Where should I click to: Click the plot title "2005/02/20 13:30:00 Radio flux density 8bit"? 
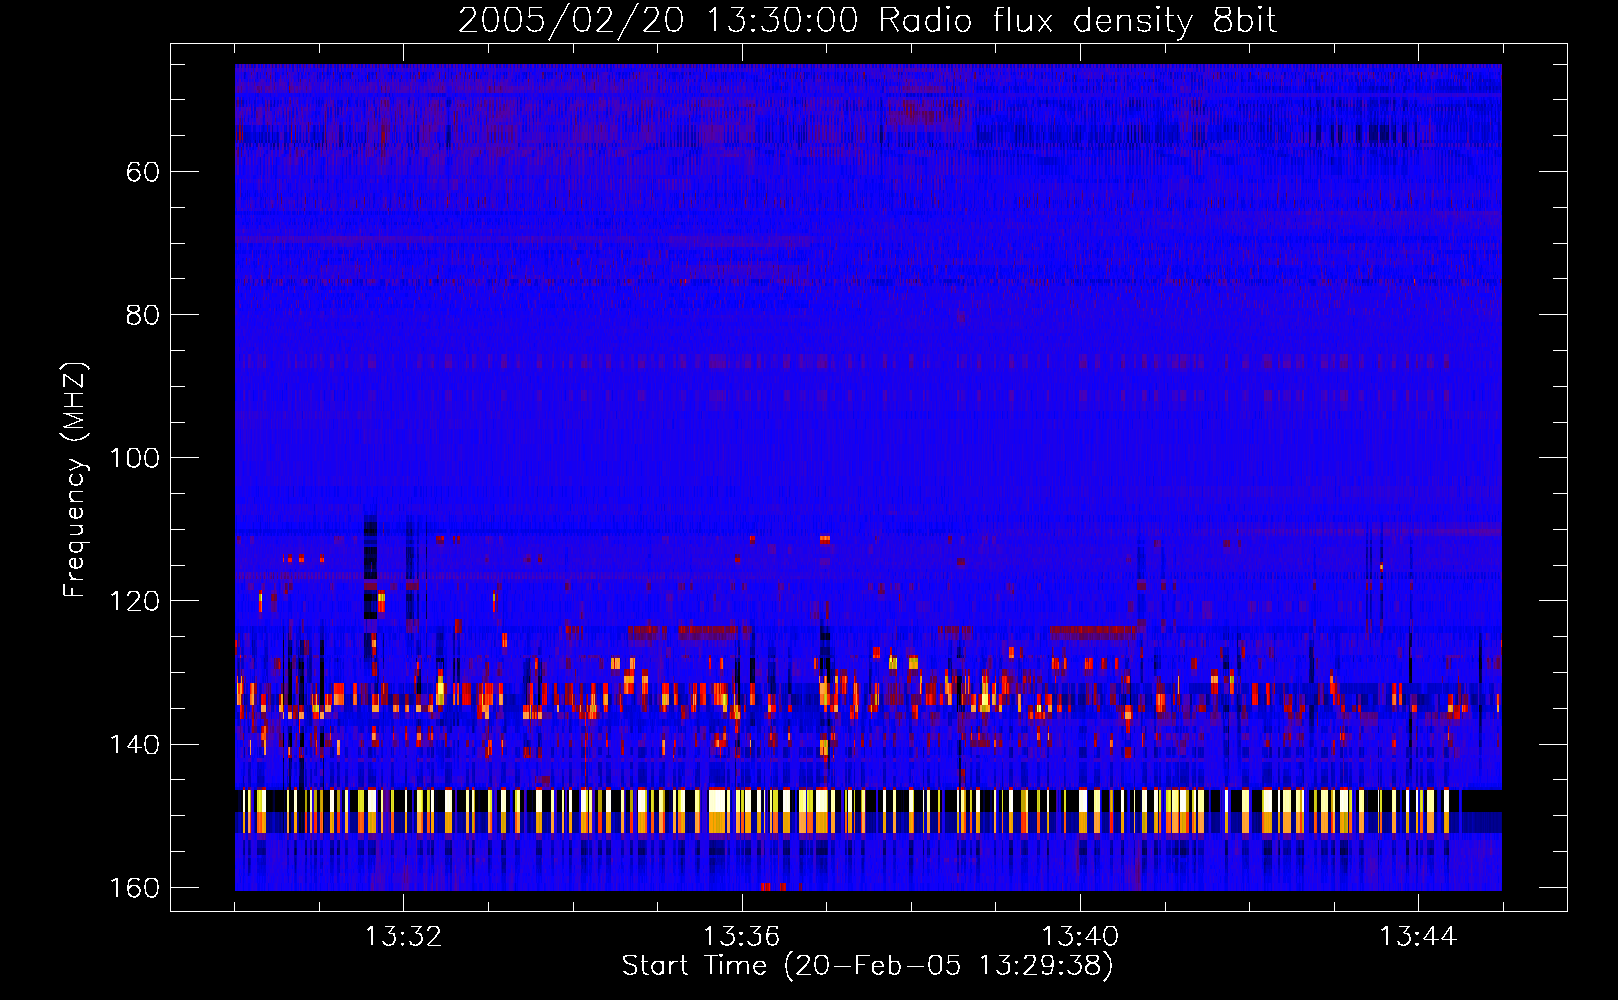[x=867, y=21]
